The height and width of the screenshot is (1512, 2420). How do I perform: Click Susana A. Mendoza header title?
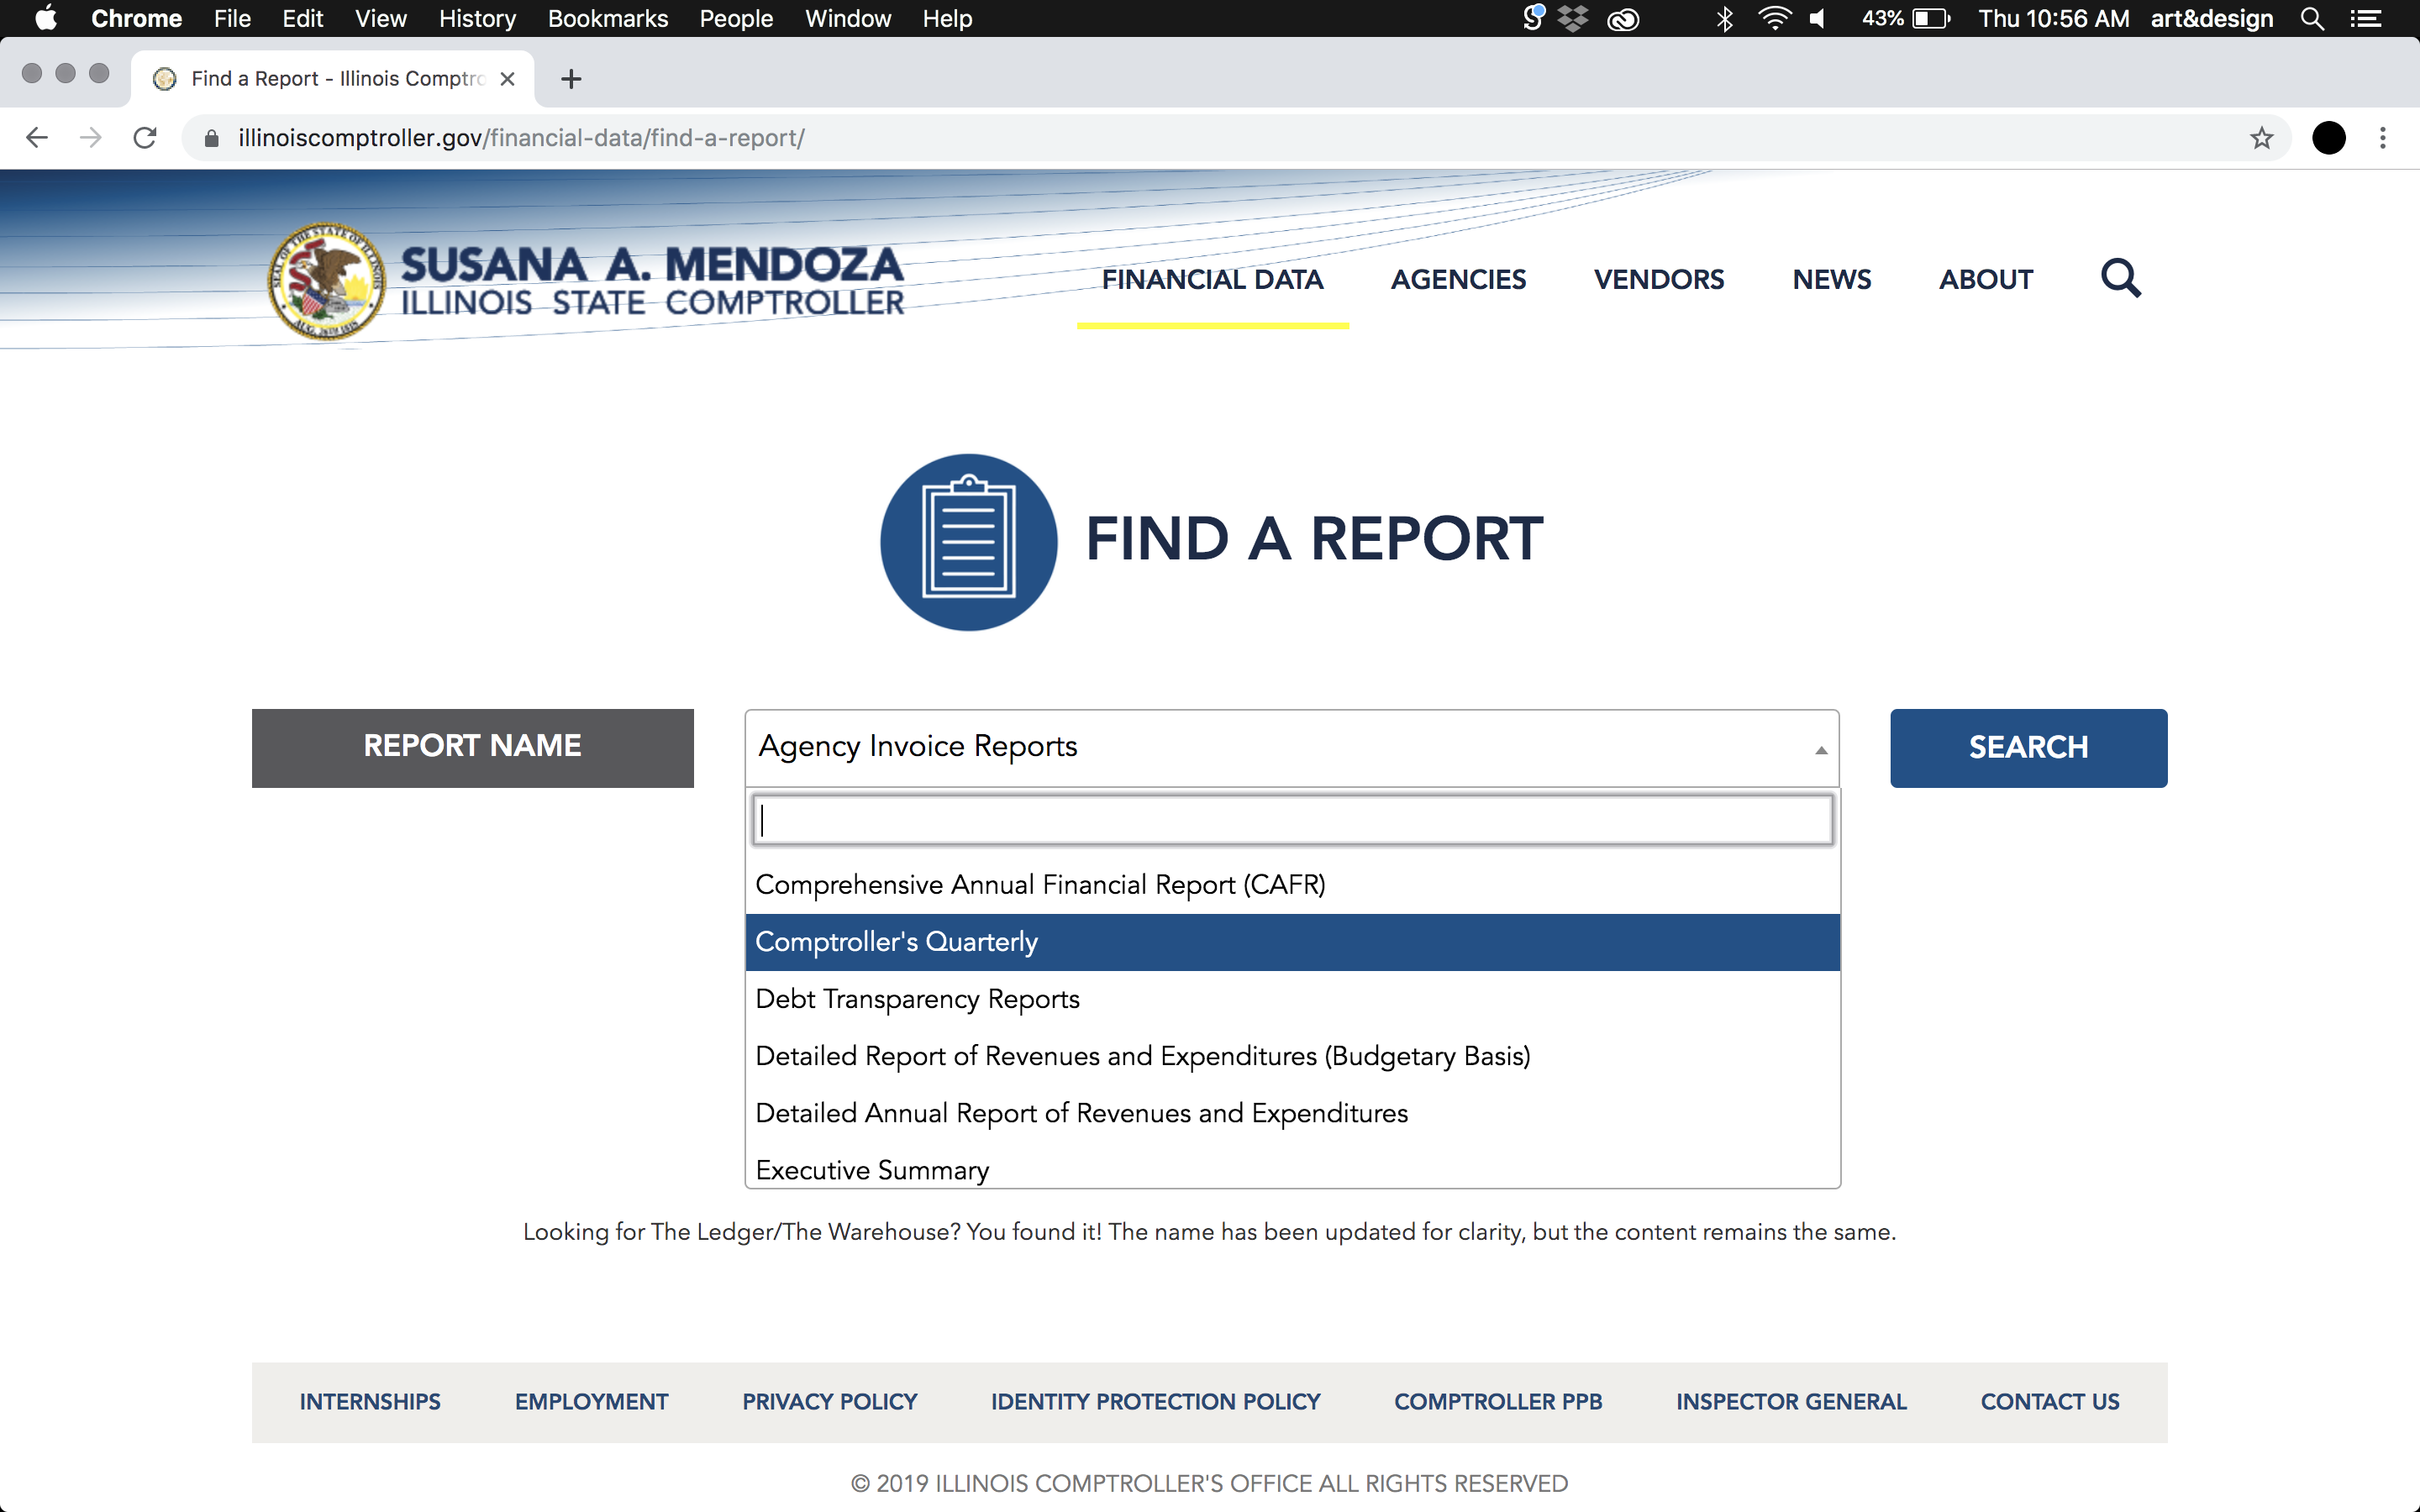[652, 265]
